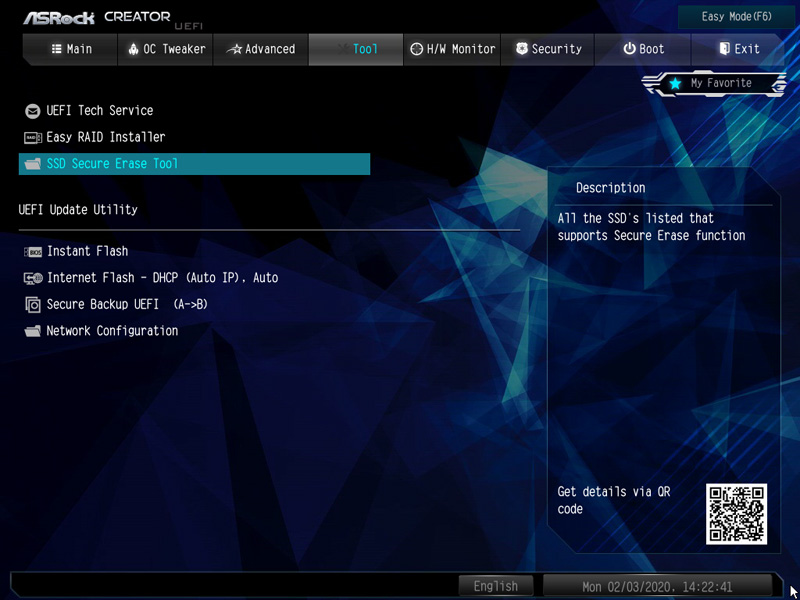Click the wrench icon on Tool tab
Image resolution: width=800 pixels, height=600 pixels.
(x=342, y=49)
